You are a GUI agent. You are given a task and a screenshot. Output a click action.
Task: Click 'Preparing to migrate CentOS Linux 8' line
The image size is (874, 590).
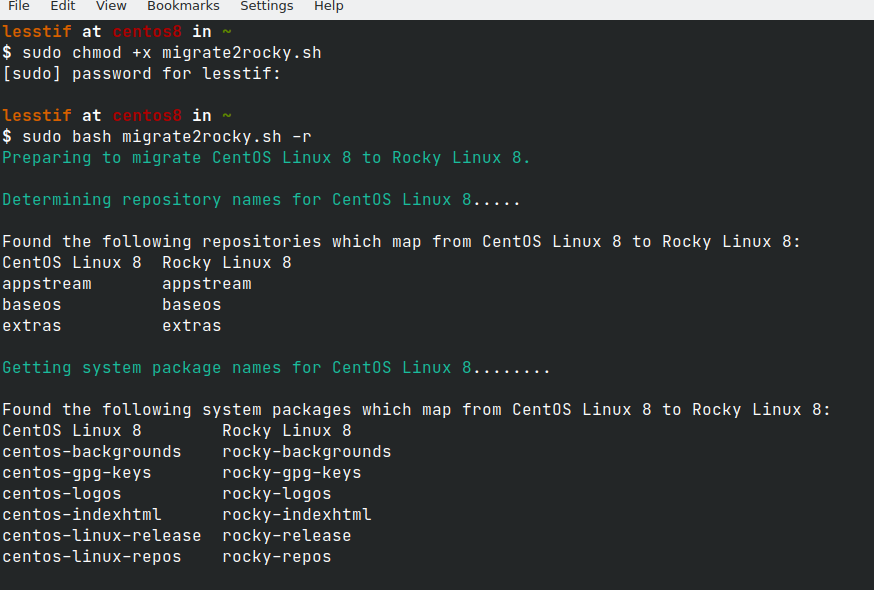click(x=266, y=158)
